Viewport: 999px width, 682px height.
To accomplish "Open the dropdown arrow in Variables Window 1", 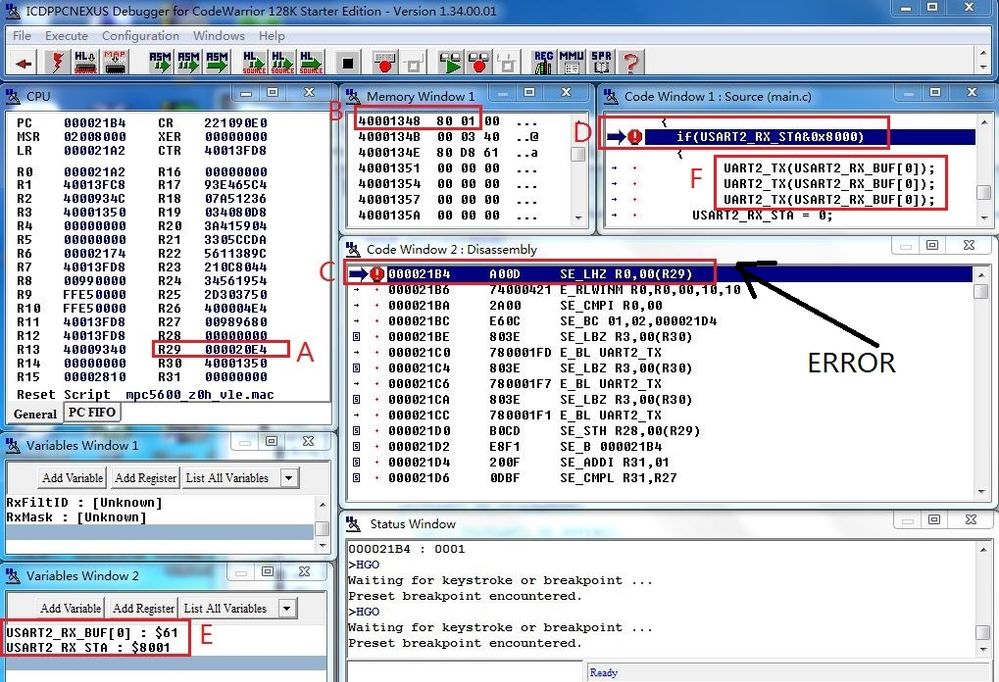I will (289, 477).
